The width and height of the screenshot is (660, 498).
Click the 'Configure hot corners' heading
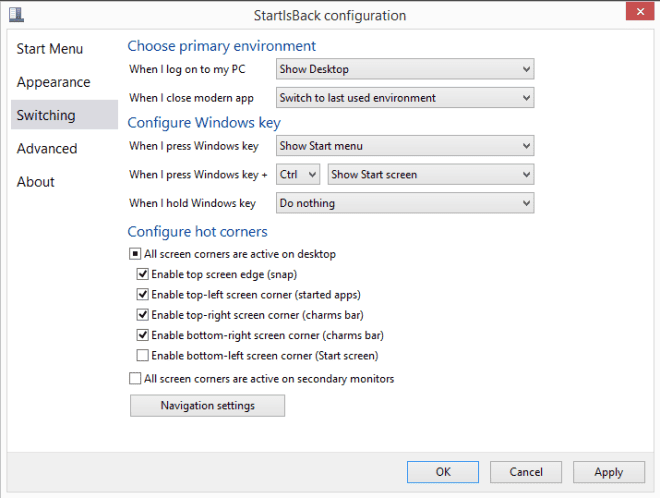point(197,232)
